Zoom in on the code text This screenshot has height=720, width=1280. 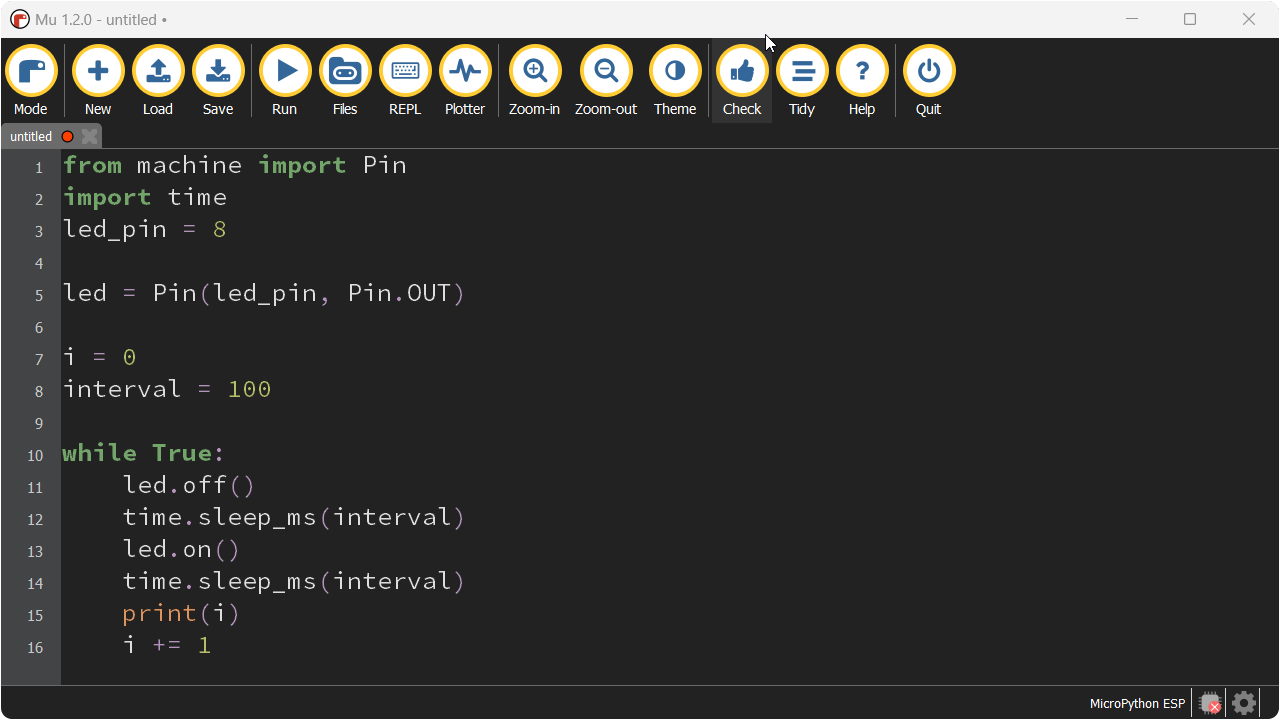[x=534, y=80]
